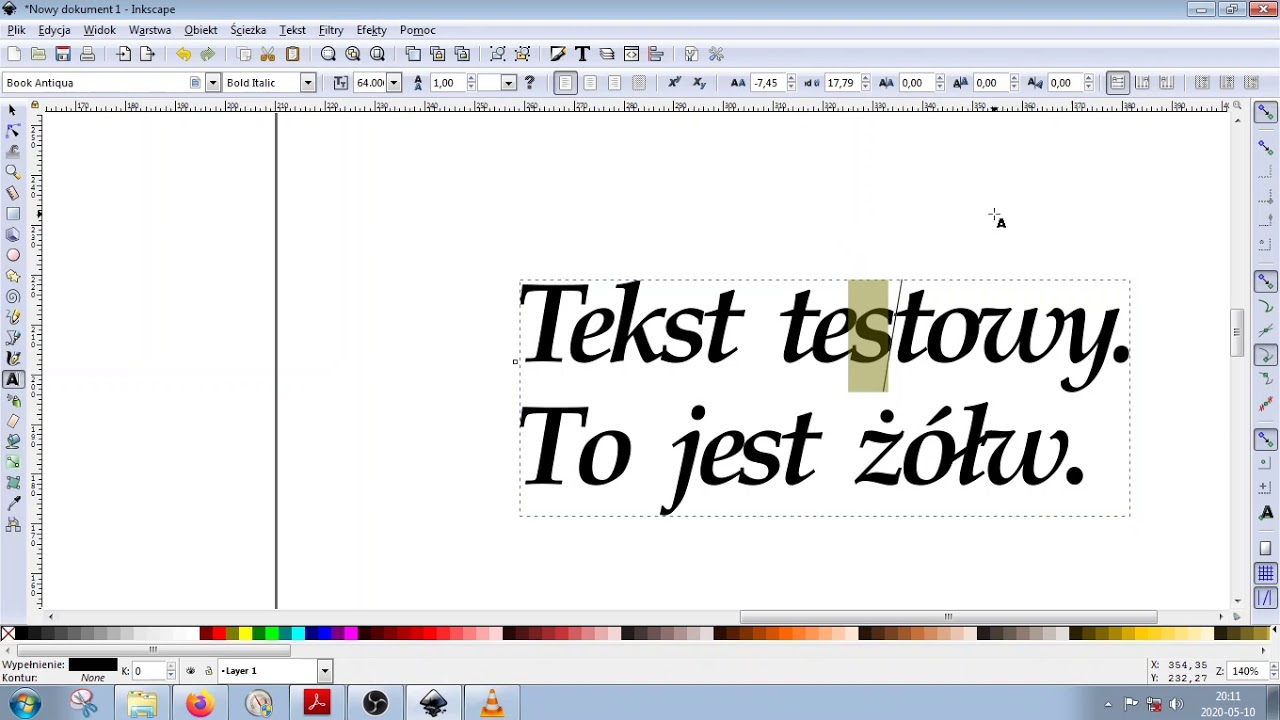Select the Text tool in toolbox
Viewport: 1280px width, 720px height.
13,379
